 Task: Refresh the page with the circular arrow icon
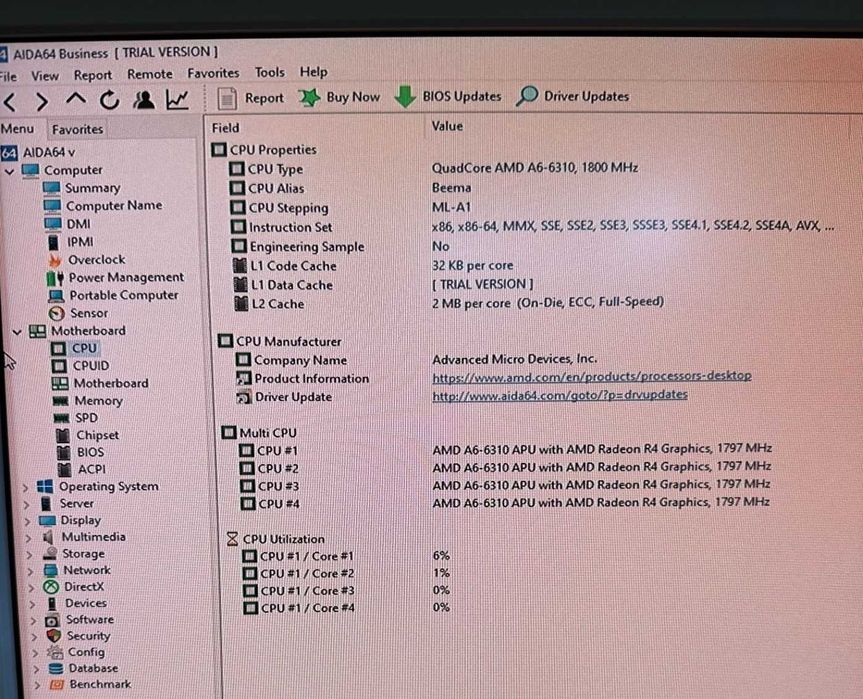pos(110,100)
